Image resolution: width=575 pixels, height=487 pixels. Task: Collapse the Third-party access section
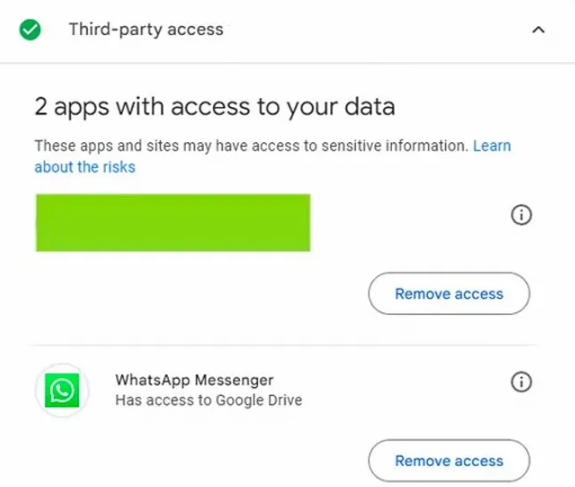click(x=538, y=30)
